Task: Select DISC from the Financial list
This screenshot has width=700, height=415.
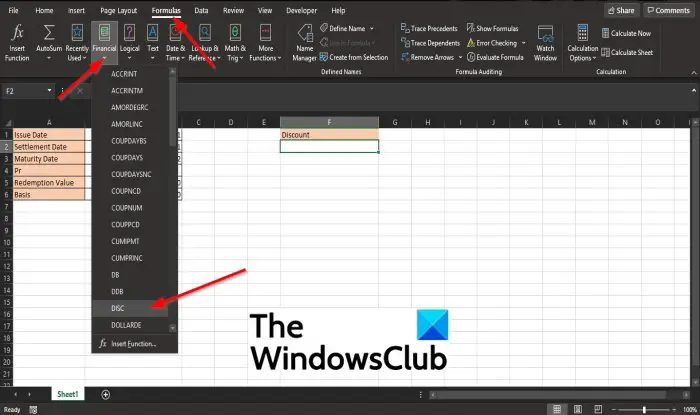Action: click(130, 308)
